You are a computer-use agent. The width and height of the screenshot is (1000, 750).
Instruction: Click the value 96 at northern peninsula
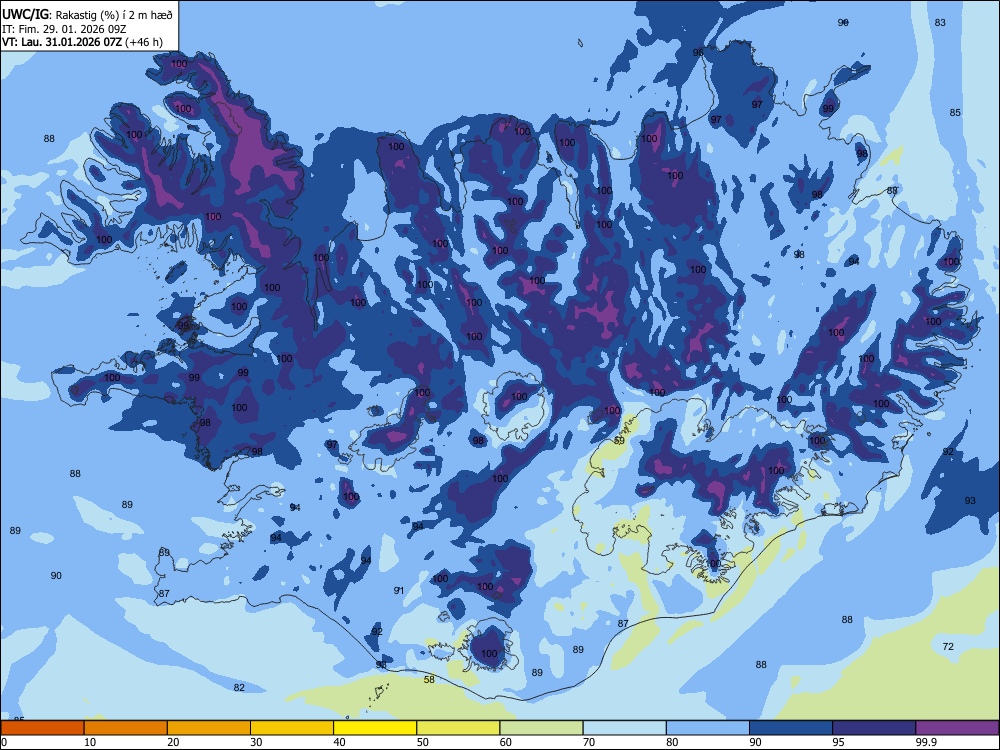698,52
